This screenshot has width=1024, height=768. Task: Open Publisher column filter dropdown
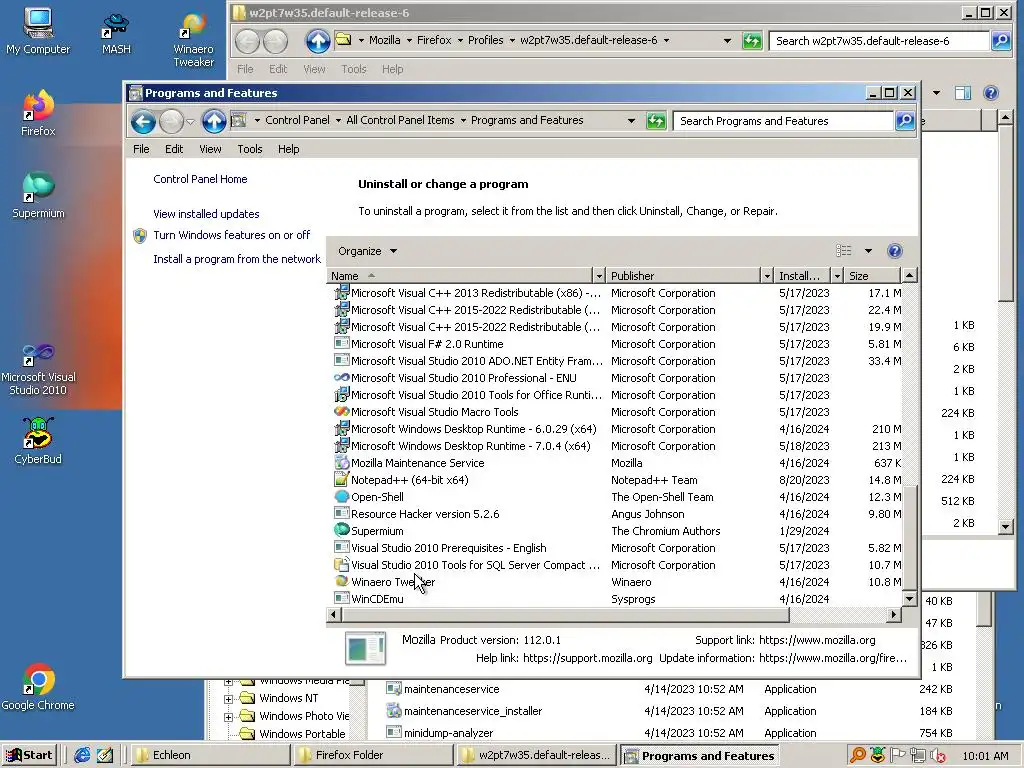point(767,276)
